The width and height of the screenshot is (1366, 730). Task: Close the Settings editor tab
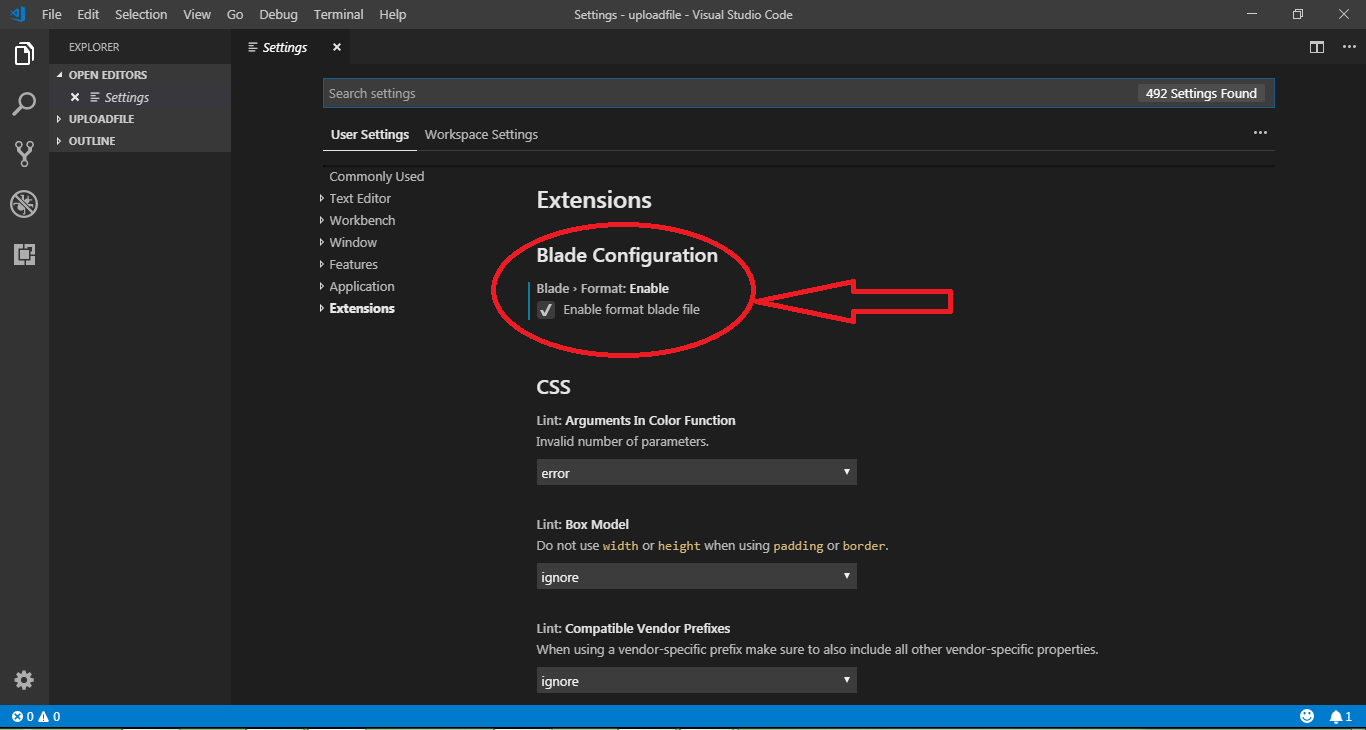click(337, 47)
